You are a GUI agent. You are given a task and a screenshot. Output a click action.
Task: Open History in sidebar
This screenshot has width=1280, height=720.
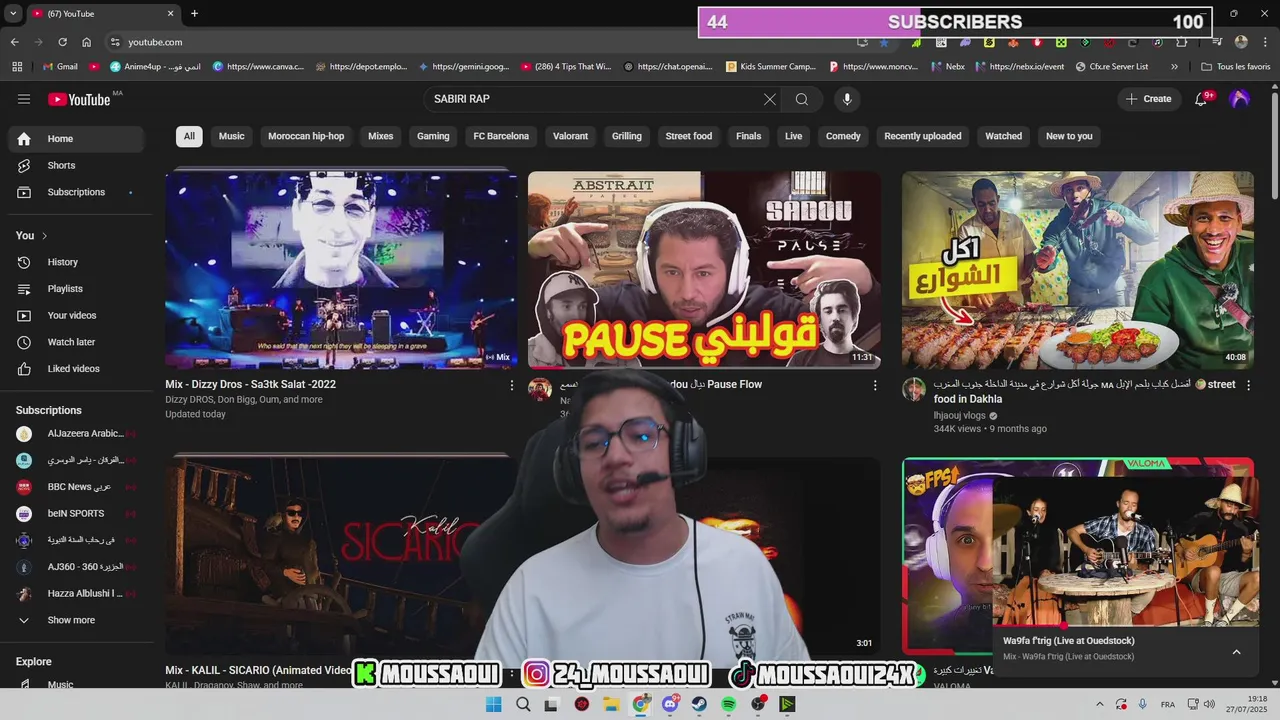coord(76,262)
